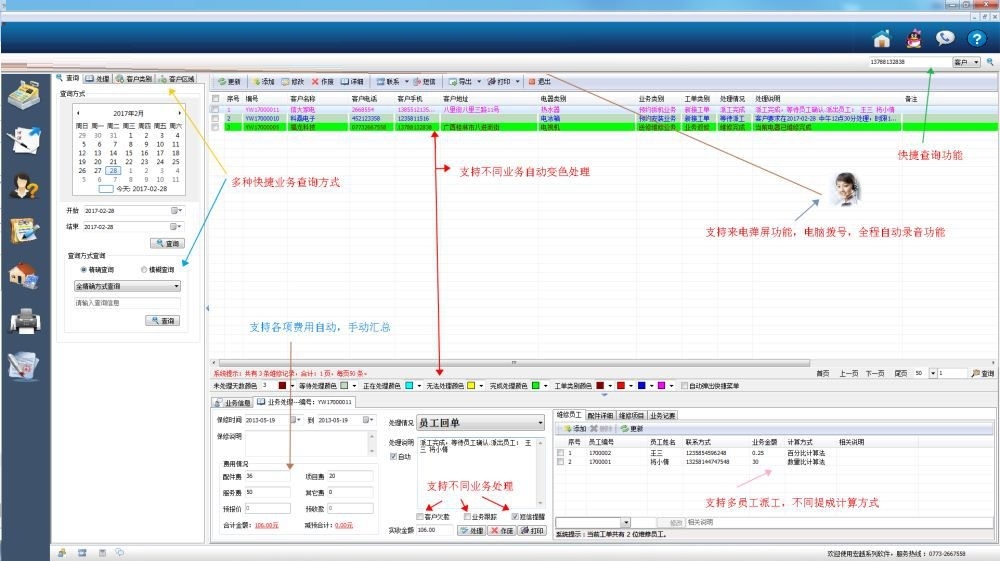This screenshot has height=561, width=1000.
Task: Toggle the 业务跟踪 checkbox
Action: [x=467, y=516]
